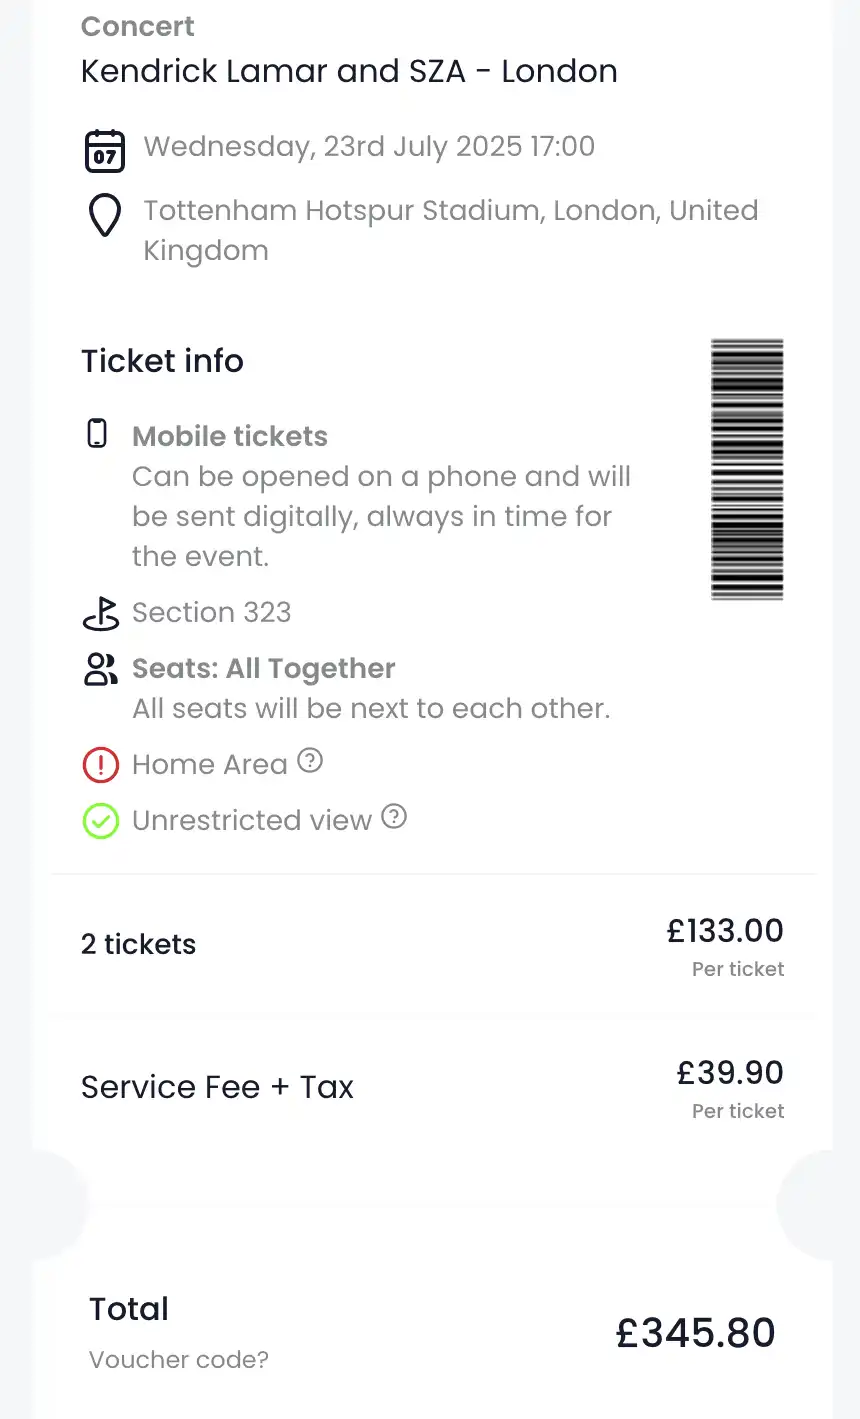Click the mobile phone icon beside Mobile tickets

(x=97, y=432)
